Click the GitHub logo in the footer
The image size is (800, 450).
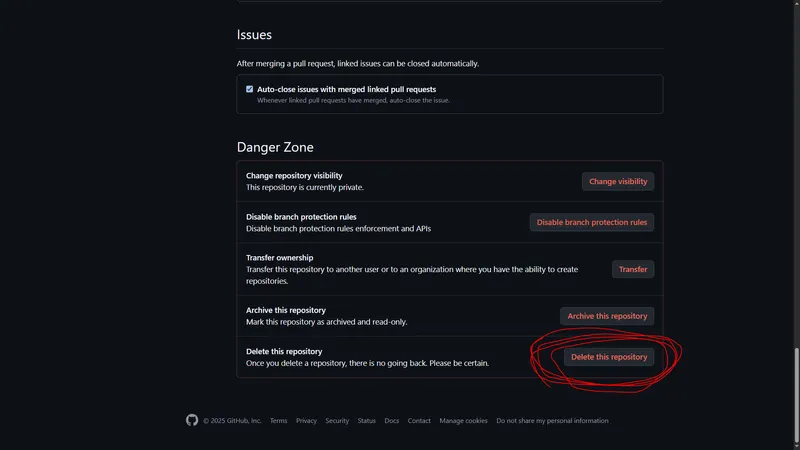(192, 421)
